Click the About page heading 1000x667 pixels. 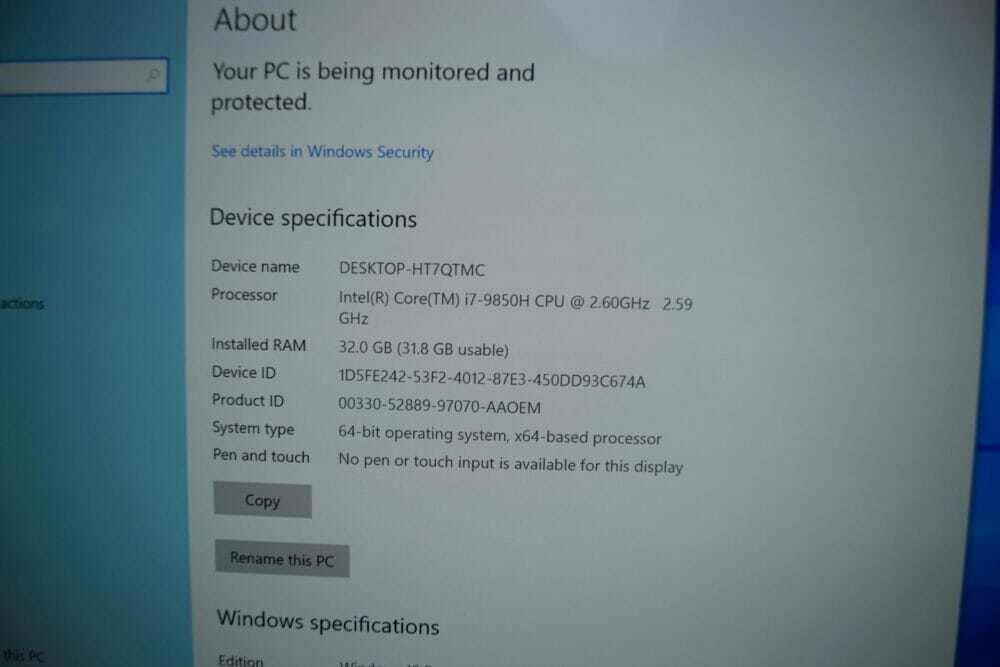(x=255, y=19)
